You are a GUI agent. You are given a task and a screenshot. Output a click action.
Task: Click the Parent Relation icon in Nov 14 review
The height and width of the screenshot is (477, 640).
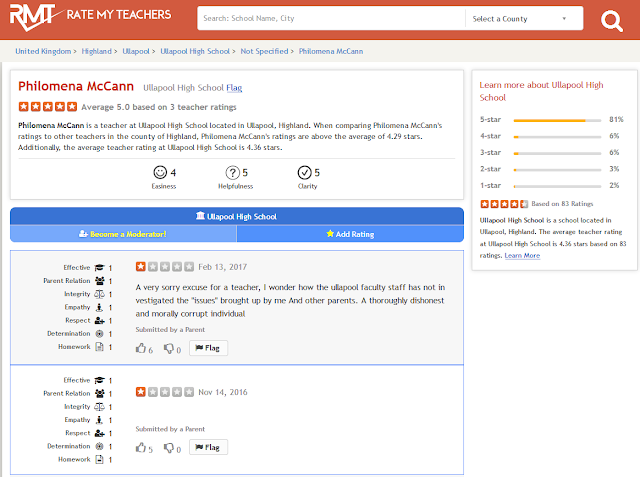[x=100, y=393]
